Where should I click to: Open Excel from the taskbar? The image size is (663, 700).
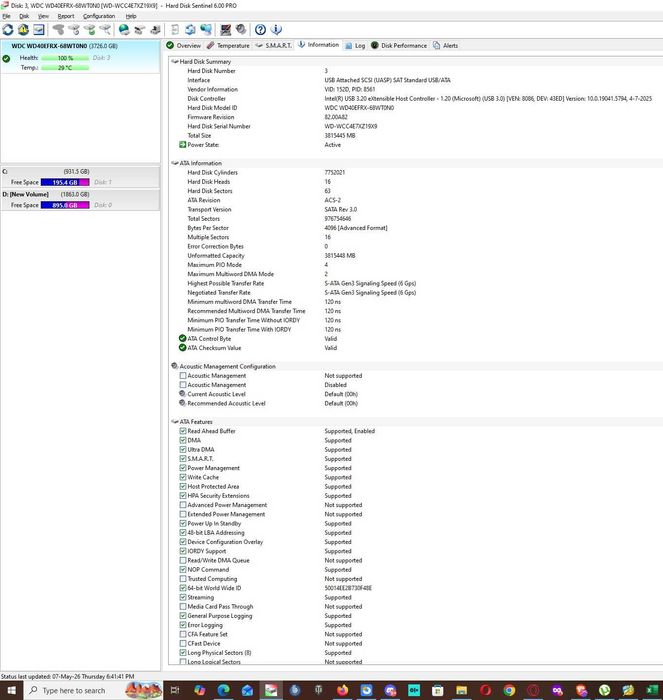[x=652, y=690]
